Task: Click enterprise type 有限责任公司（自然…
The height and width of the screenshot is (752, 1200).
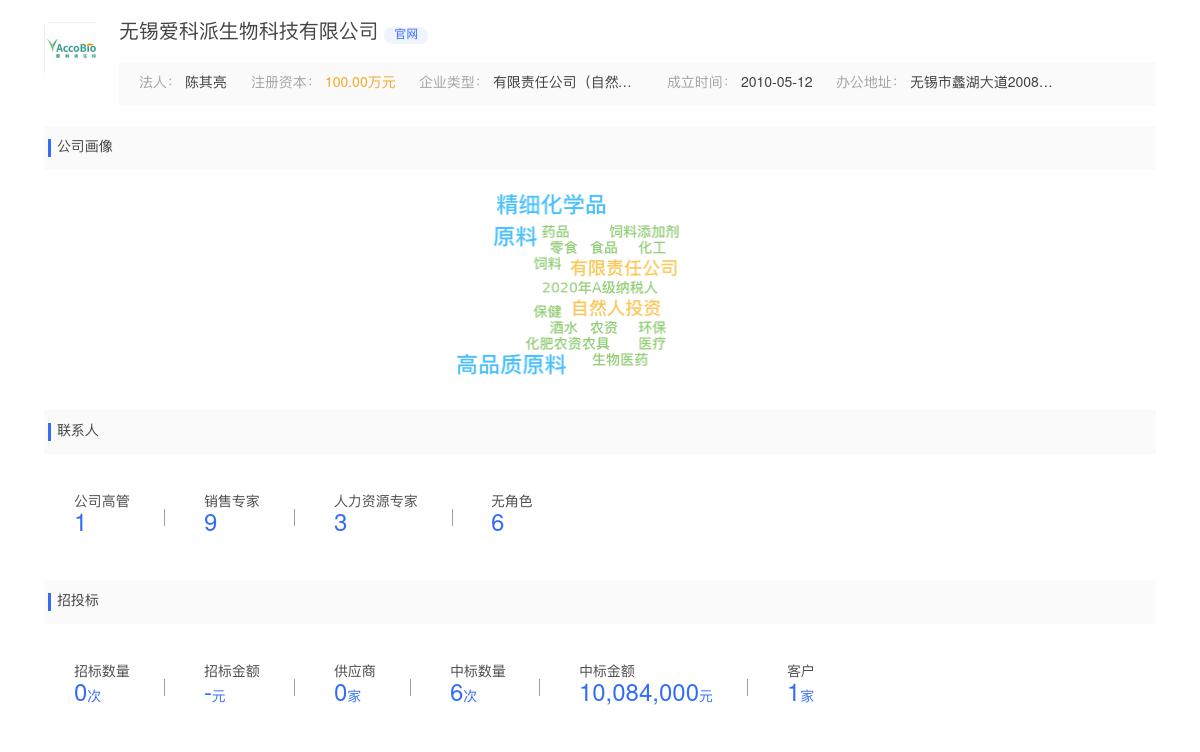Action: 562,83
